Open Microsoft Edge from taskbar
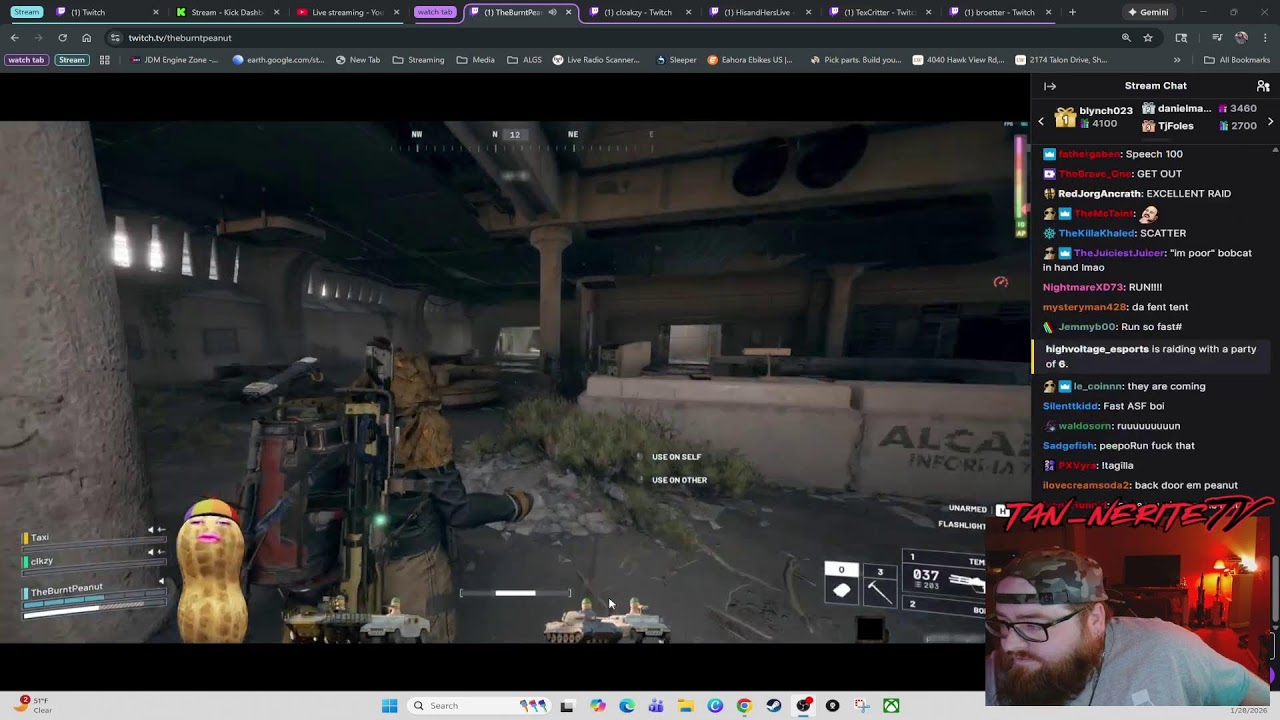 click(x=627, y=706)
